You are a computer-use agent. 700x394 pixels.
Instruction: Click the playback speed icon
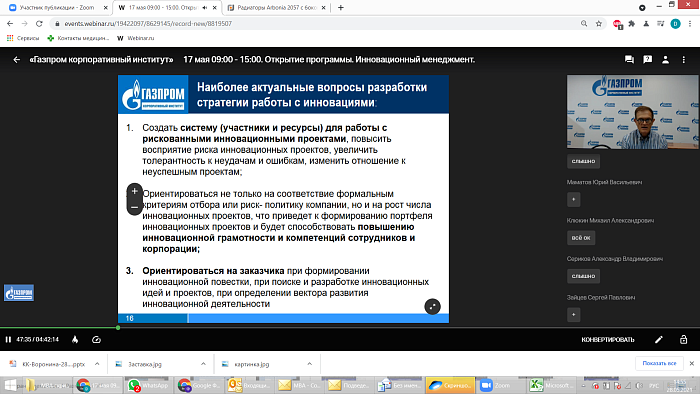point(96,340)
